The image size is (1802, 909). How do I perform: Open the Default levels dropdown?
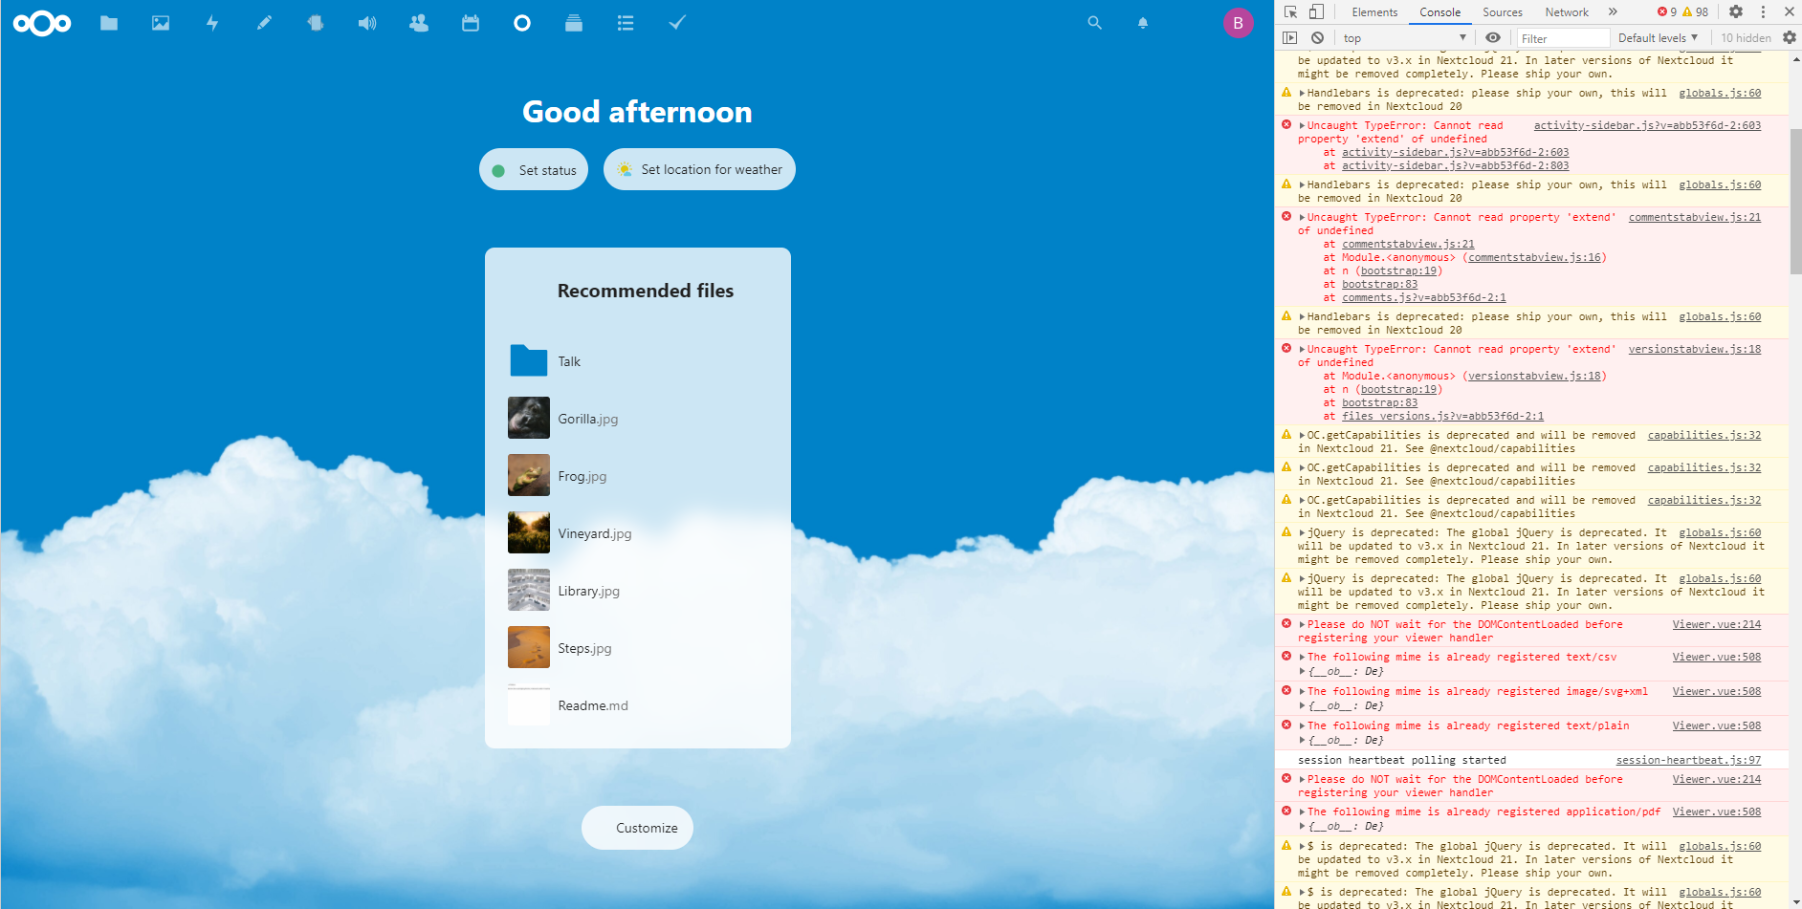(1657, 38)
